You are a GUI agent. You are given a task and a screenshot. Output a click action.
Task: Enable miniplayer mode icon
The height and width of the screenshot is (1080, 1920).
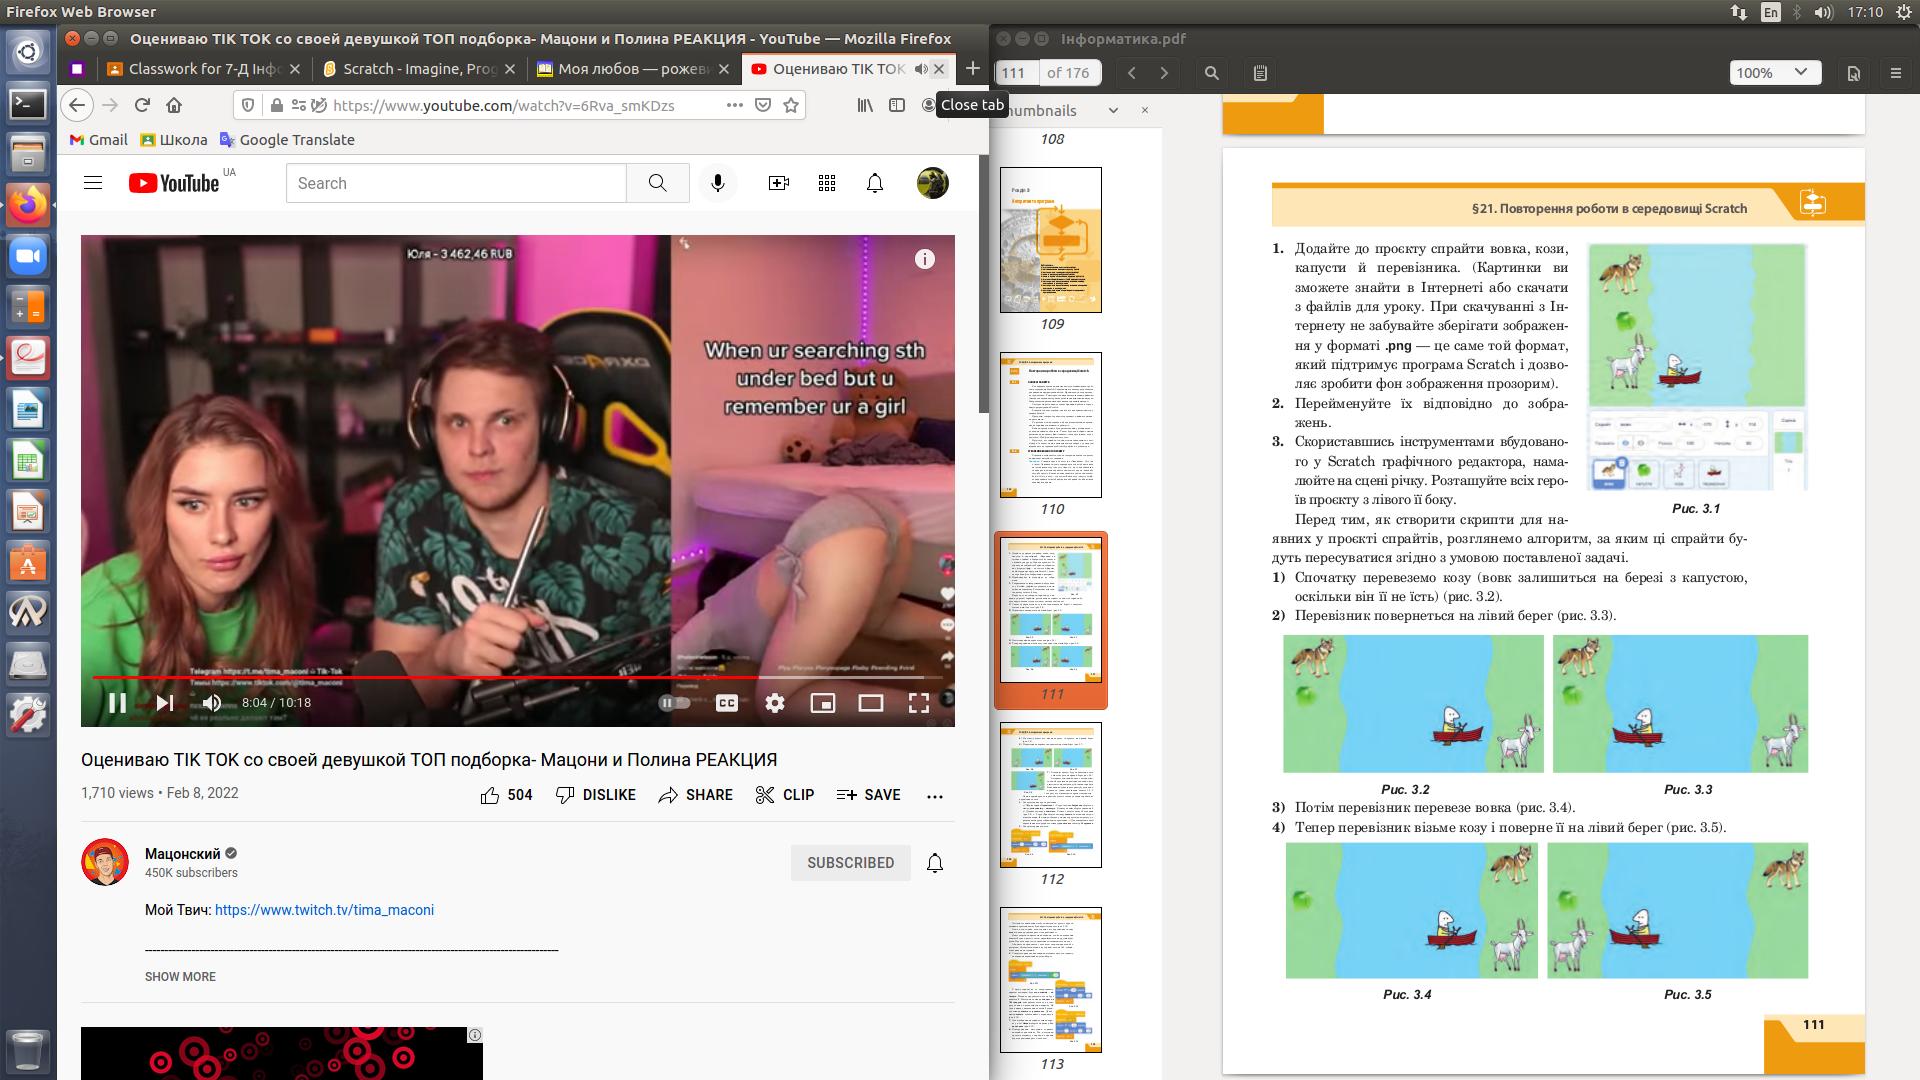pos(822,703)
